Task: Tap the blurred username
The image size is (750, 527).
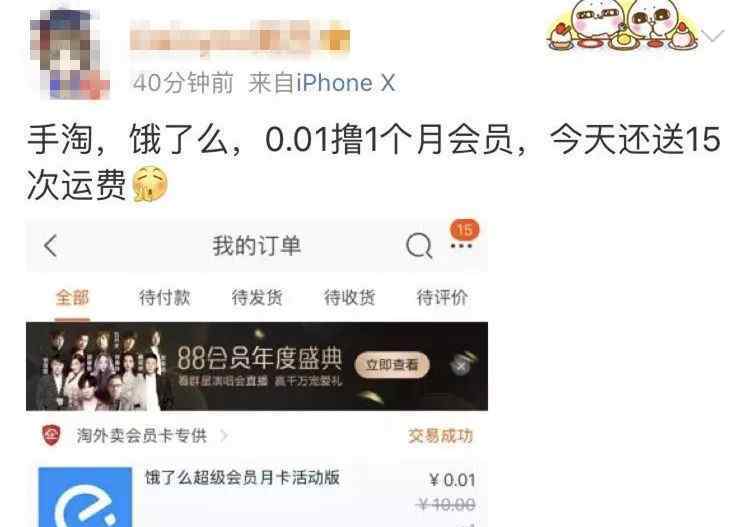Action: [x=240, y=38]
